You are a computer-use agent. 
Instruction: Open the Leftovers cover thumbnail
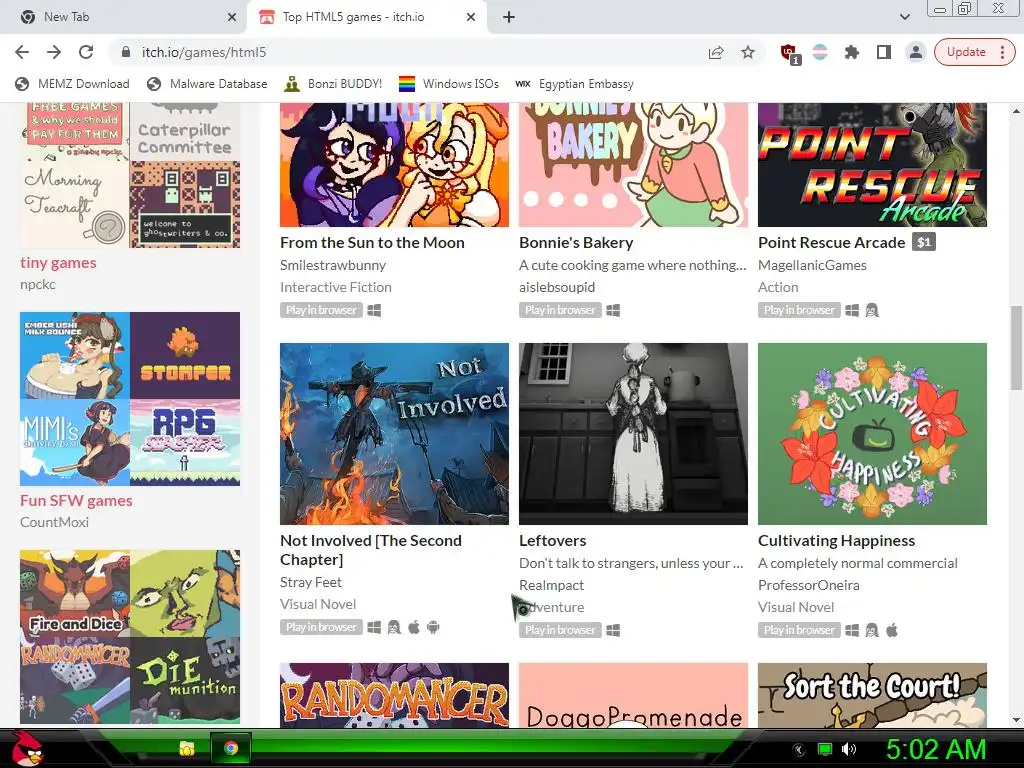[x=633, y=434]
